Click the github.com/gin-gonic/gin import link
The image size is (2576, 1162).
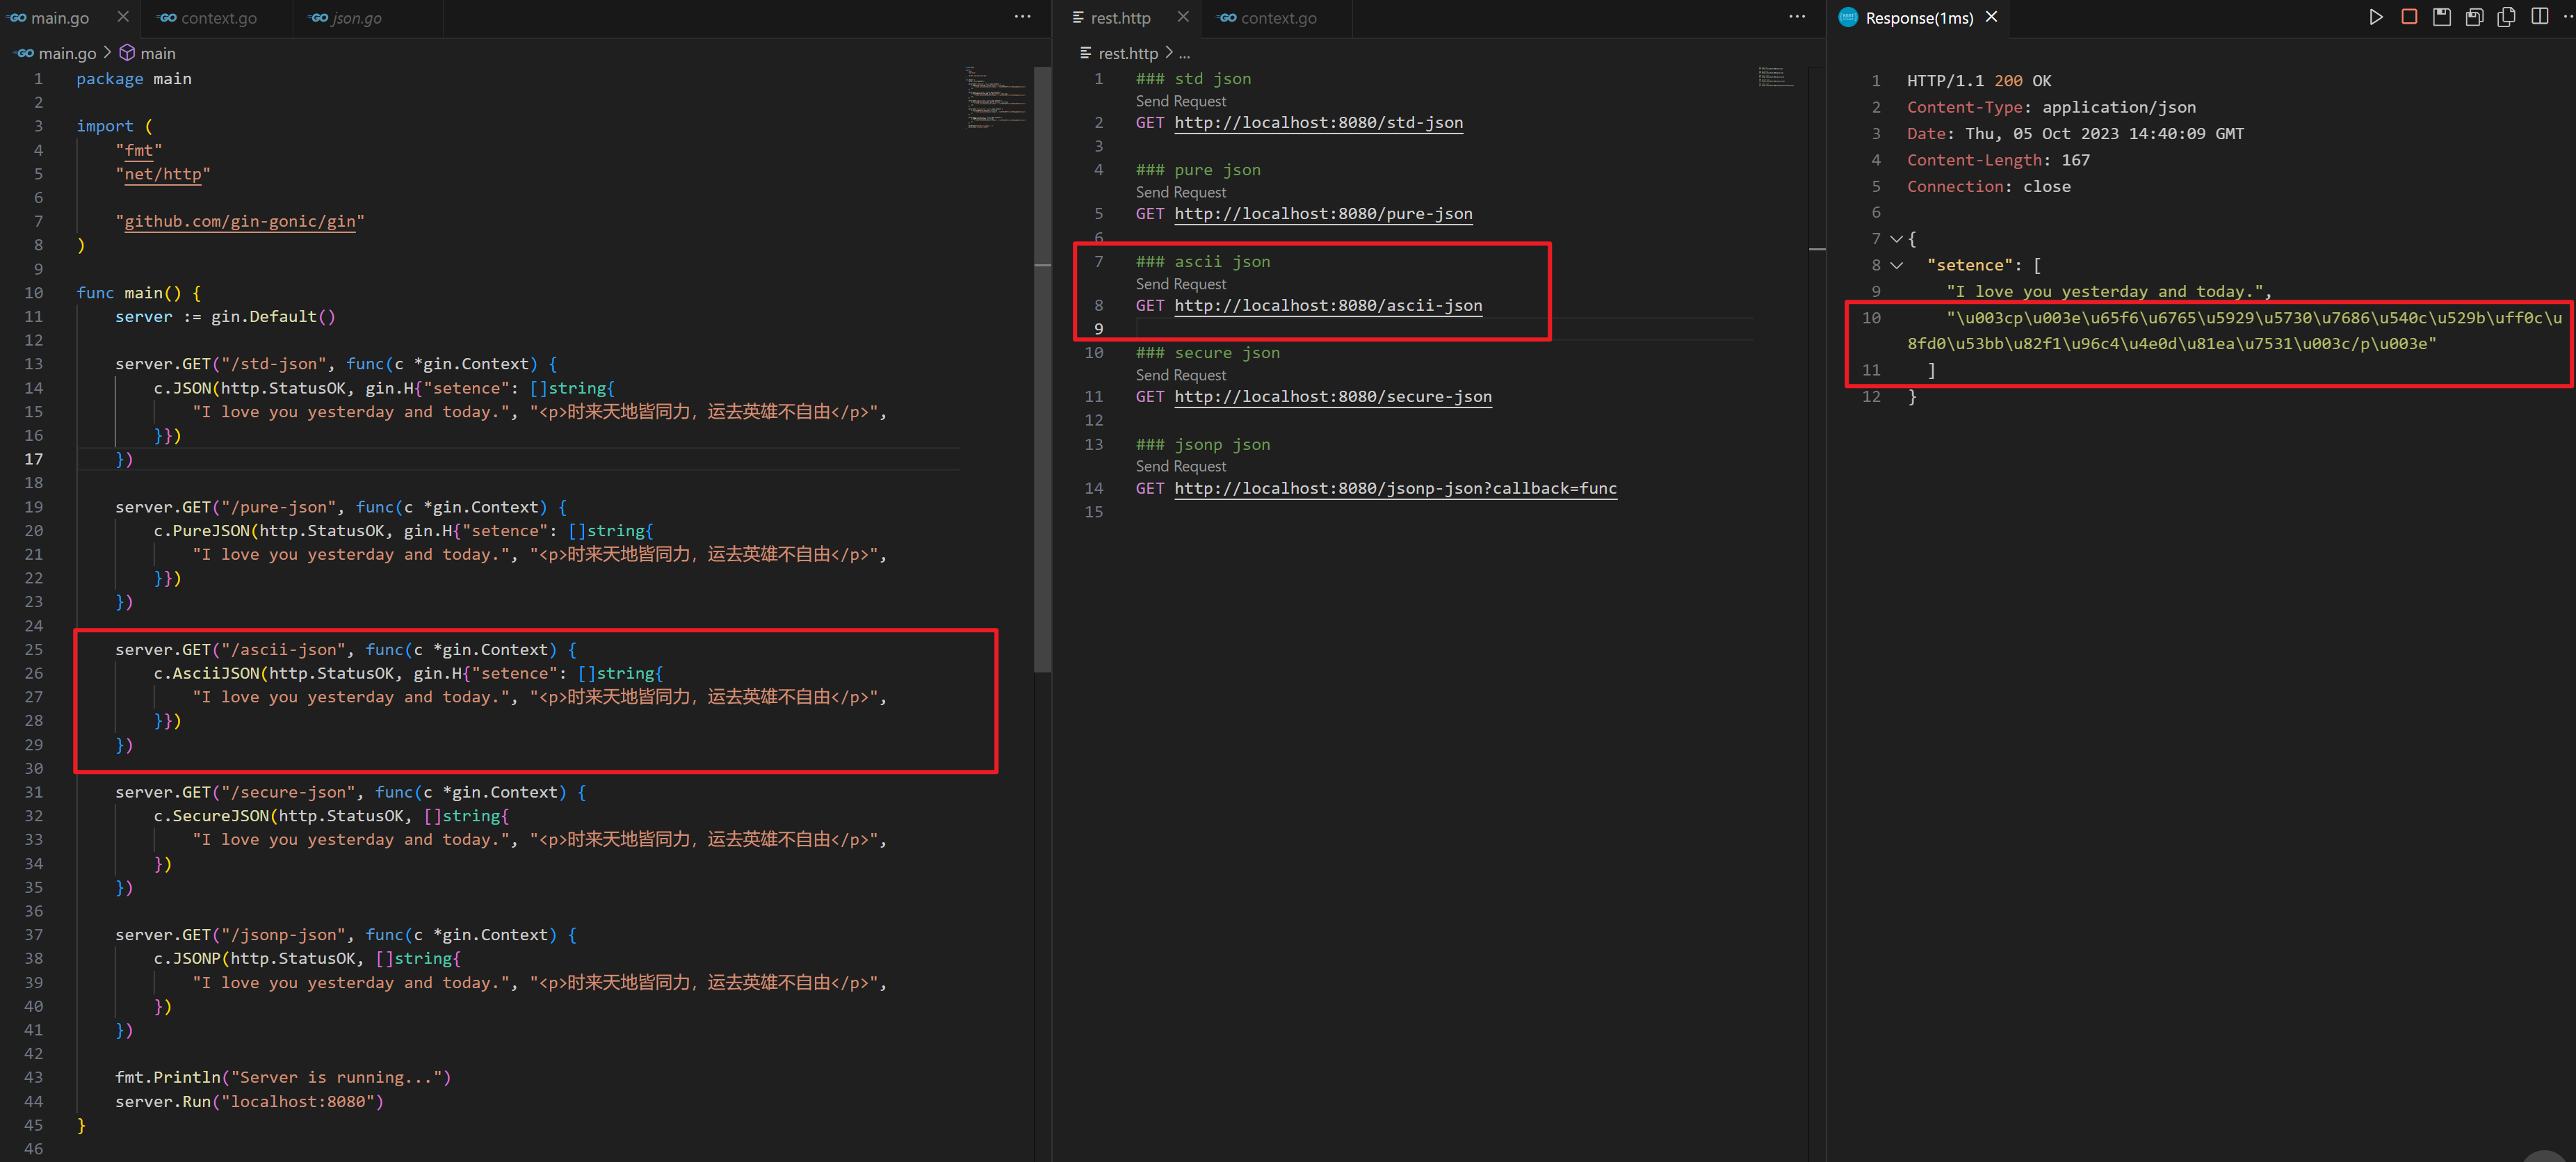coord(239,222)
